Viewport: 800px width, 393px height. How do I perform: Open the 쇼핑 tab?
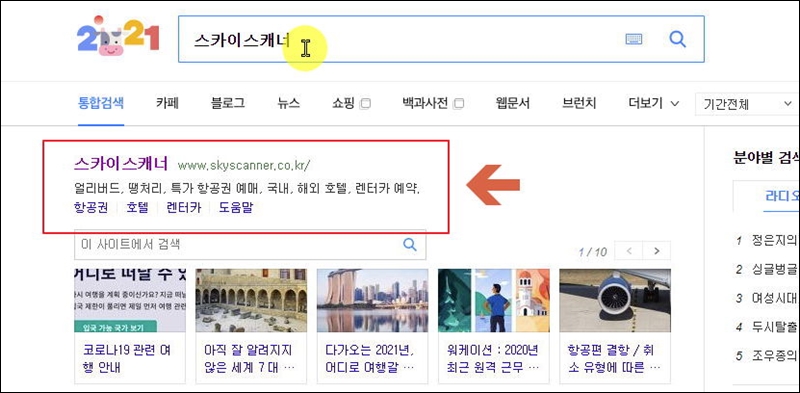click(343, 104)
